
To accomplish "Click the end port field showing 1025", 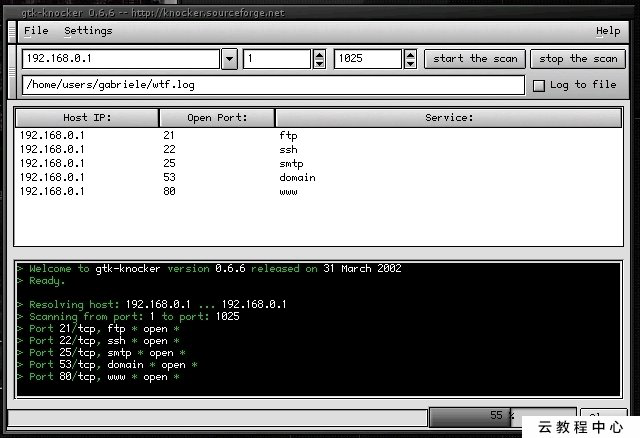I will tap(368, 59).
